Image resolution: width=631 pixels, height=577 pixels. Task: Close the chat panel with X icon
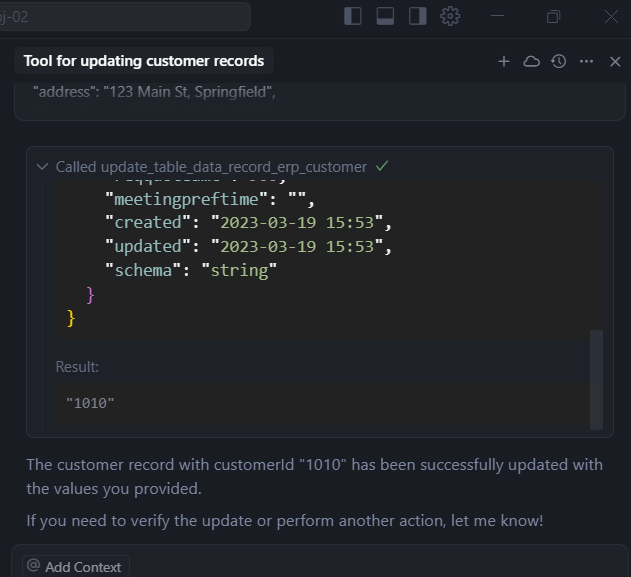coord(615,62)
